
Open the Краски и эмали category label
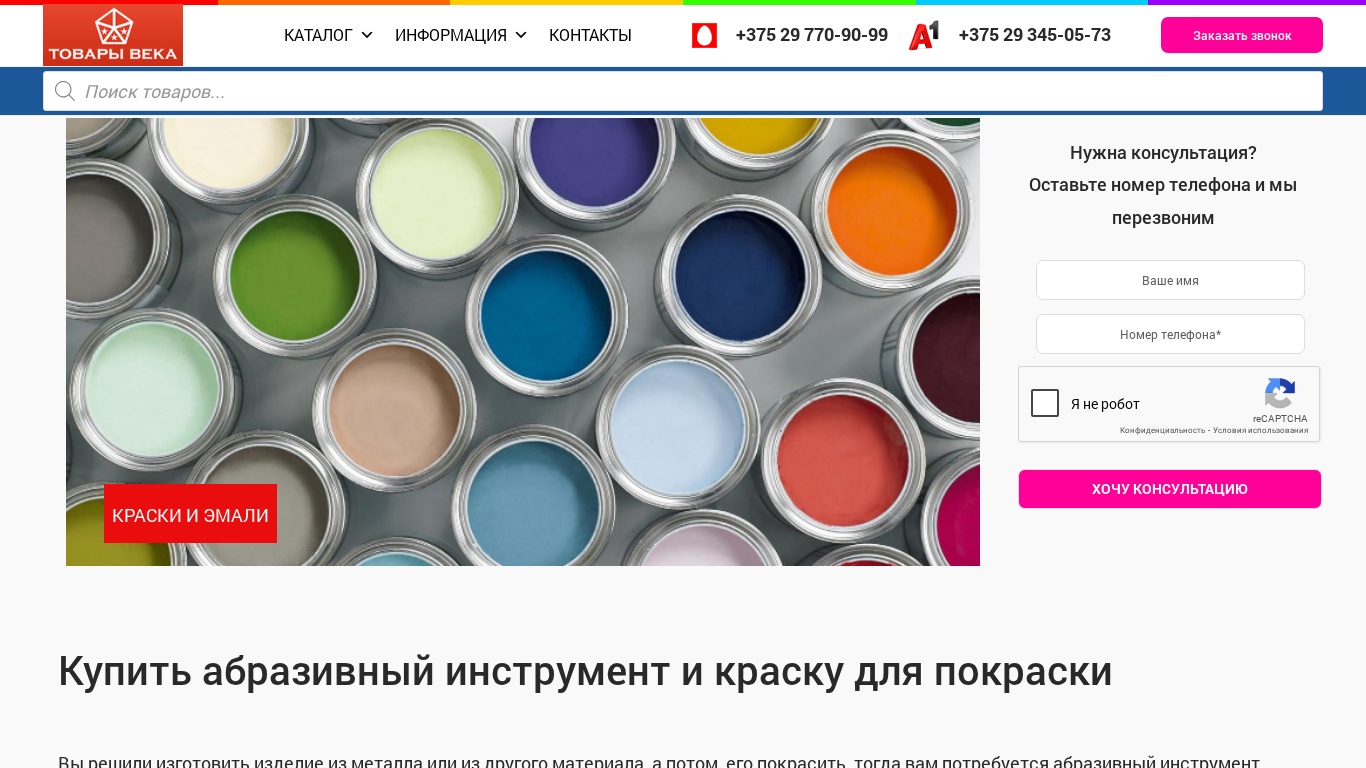click(x=190, y=514)
